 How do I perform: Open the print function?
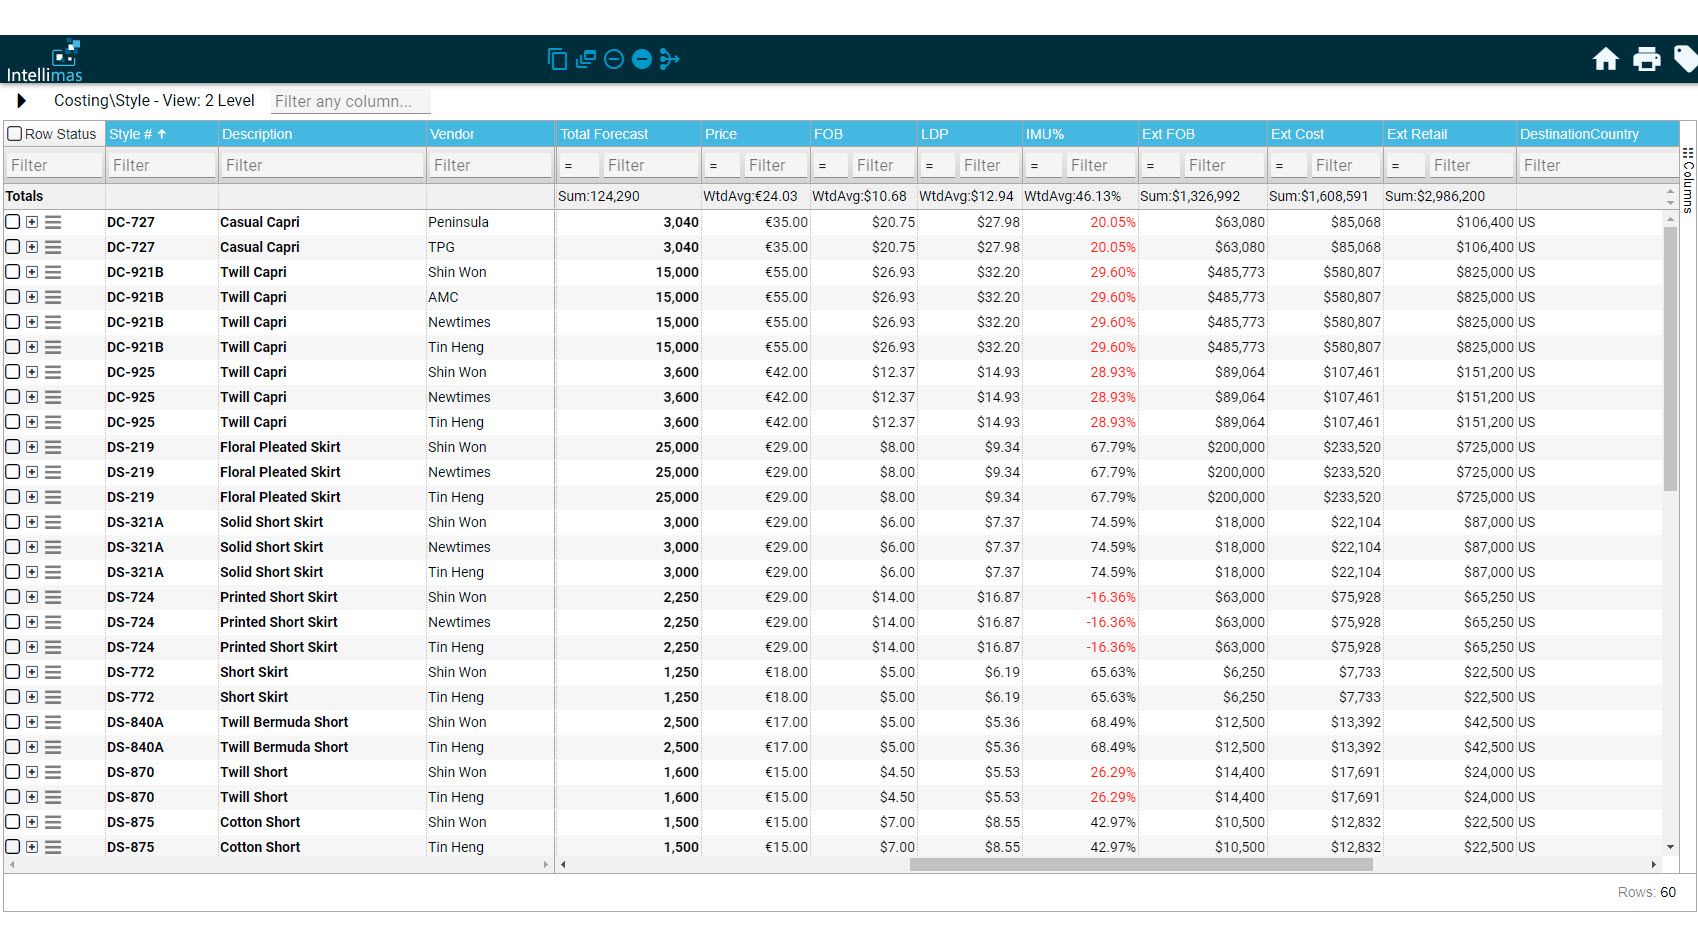[x=1647, y=59]
